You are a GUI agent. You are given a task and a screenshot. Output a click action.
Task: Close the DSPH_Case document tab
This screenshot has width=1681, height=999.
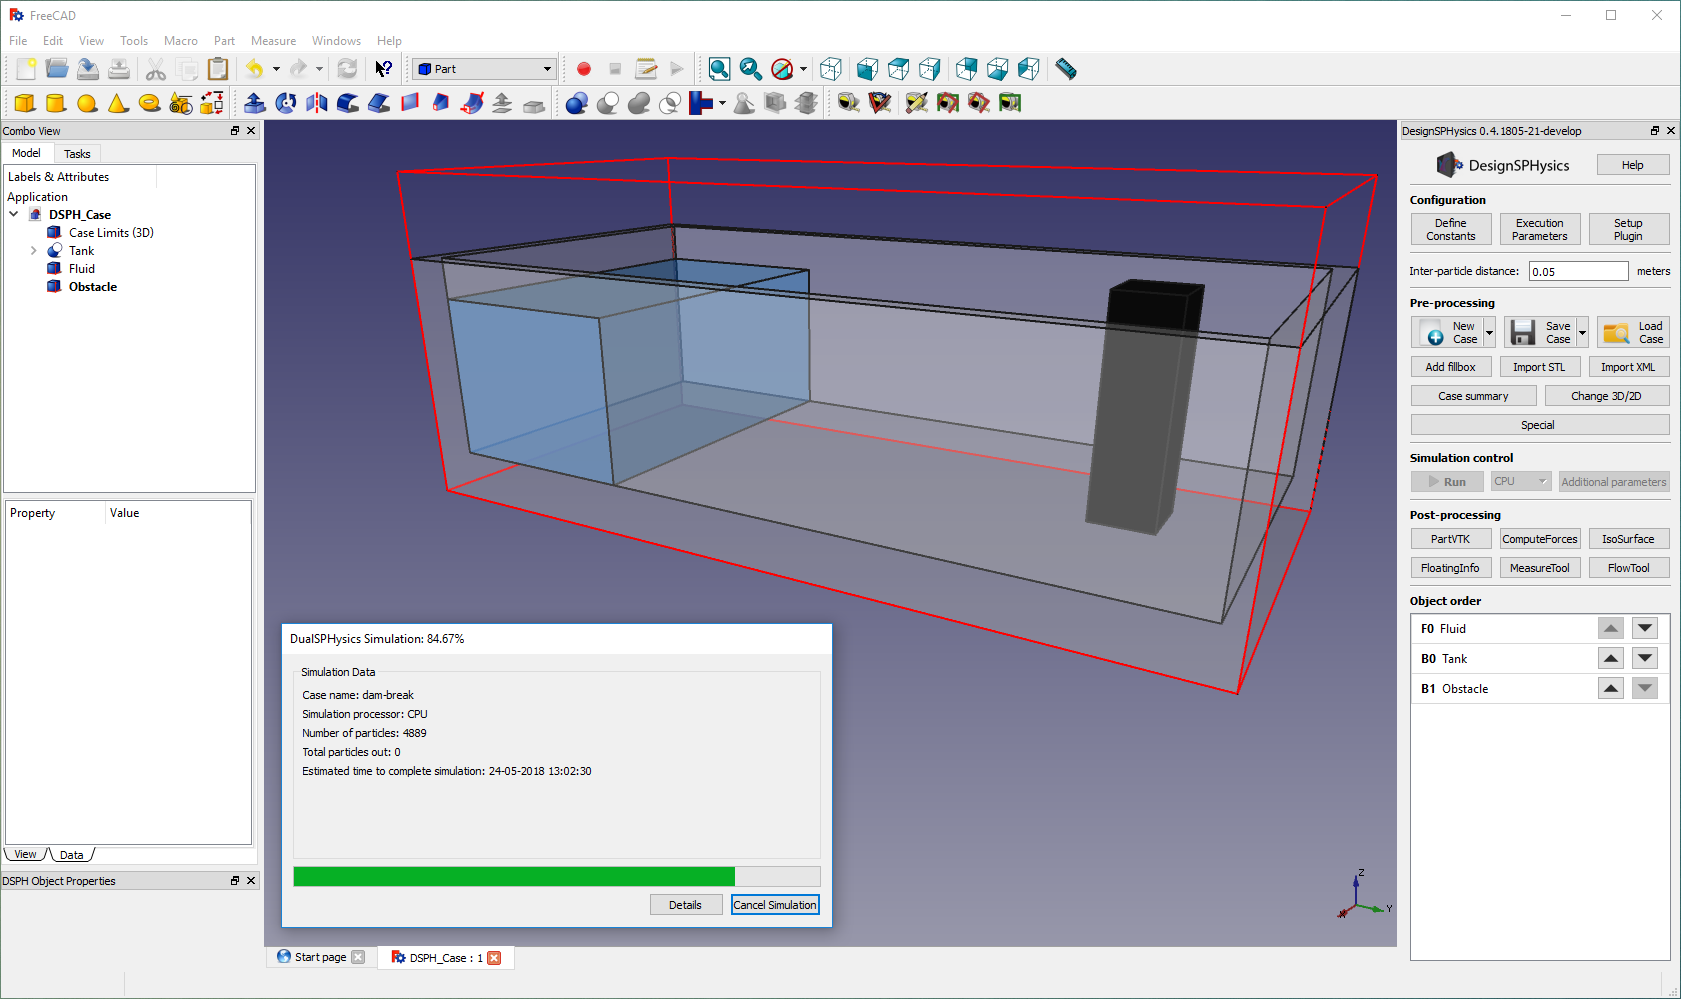(x=494, y=958)
